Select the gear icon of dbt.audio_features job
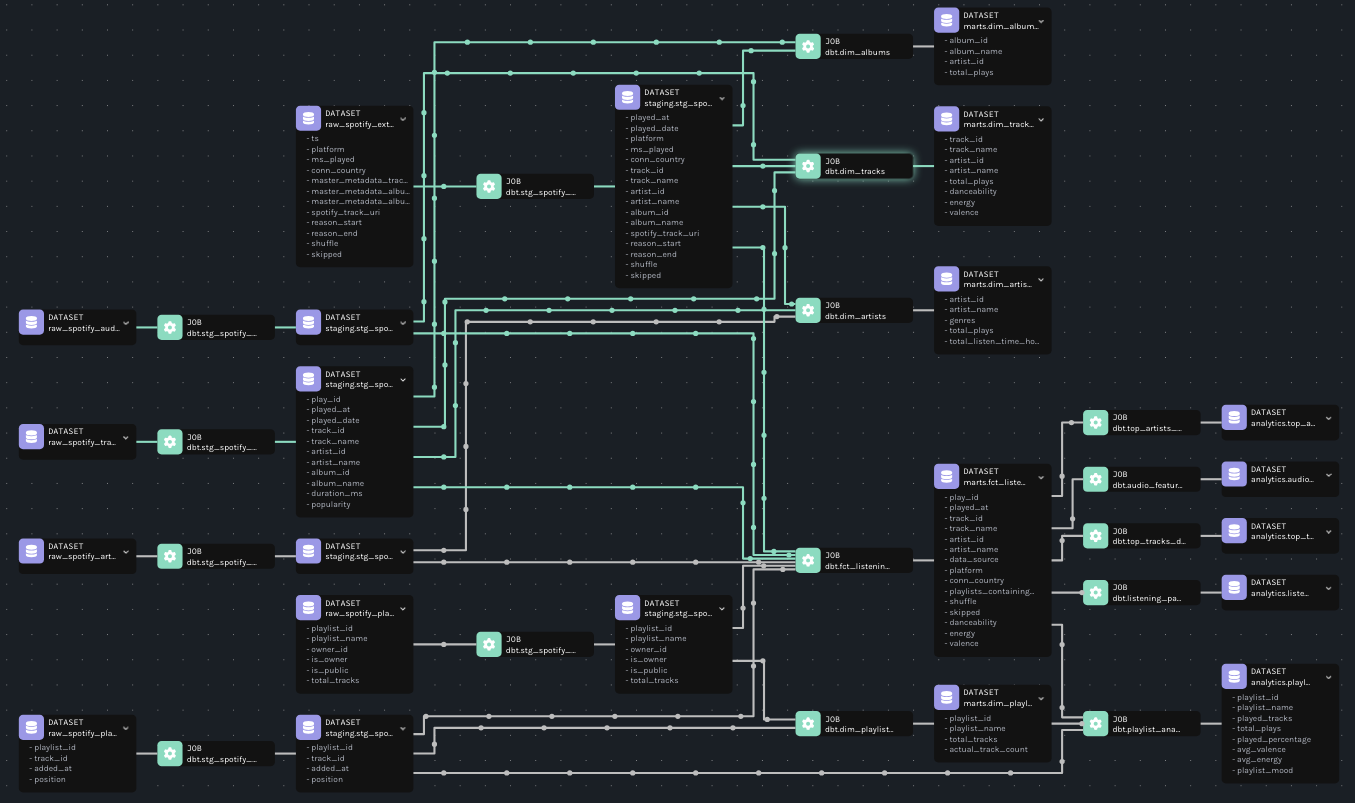Screen dimensions: 1355x803 (x=1095, y=479)
